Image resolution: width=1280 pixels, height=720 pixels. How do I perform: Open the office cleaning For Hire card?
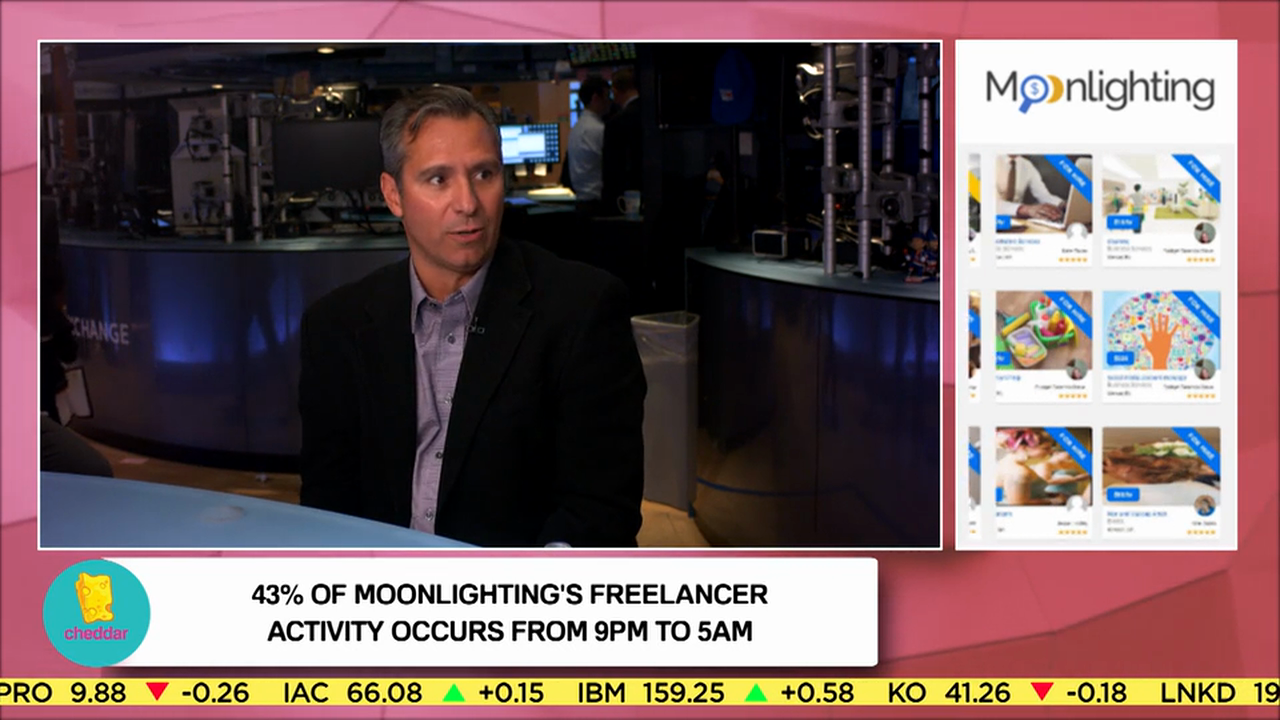(x=1161, y=209)
